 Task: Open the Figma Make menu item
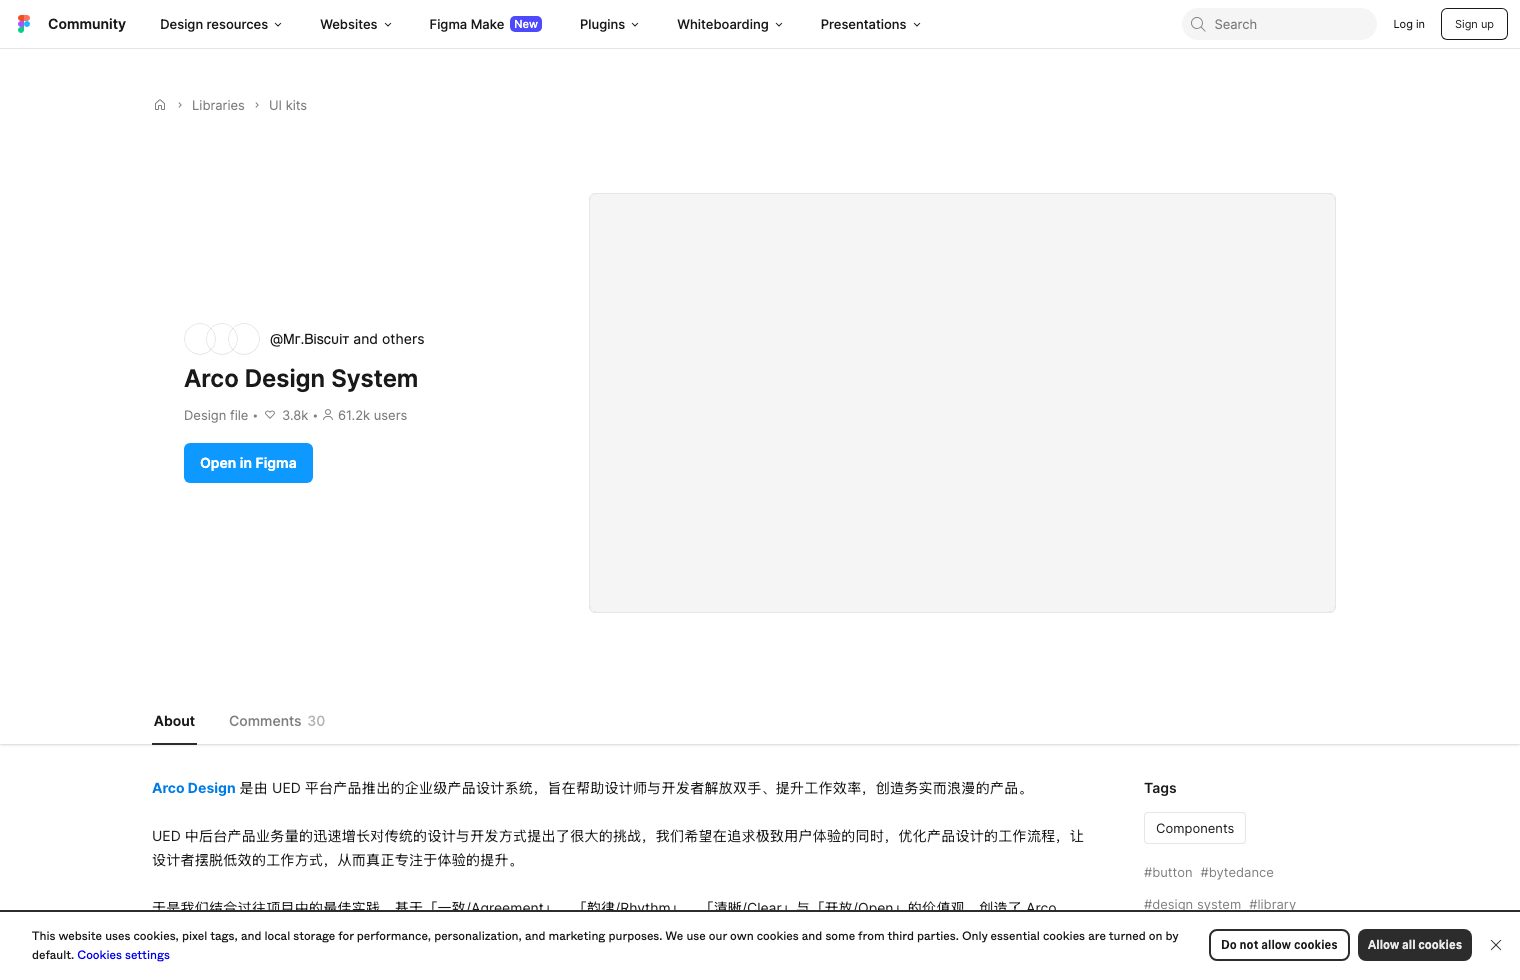pos(466,24)
